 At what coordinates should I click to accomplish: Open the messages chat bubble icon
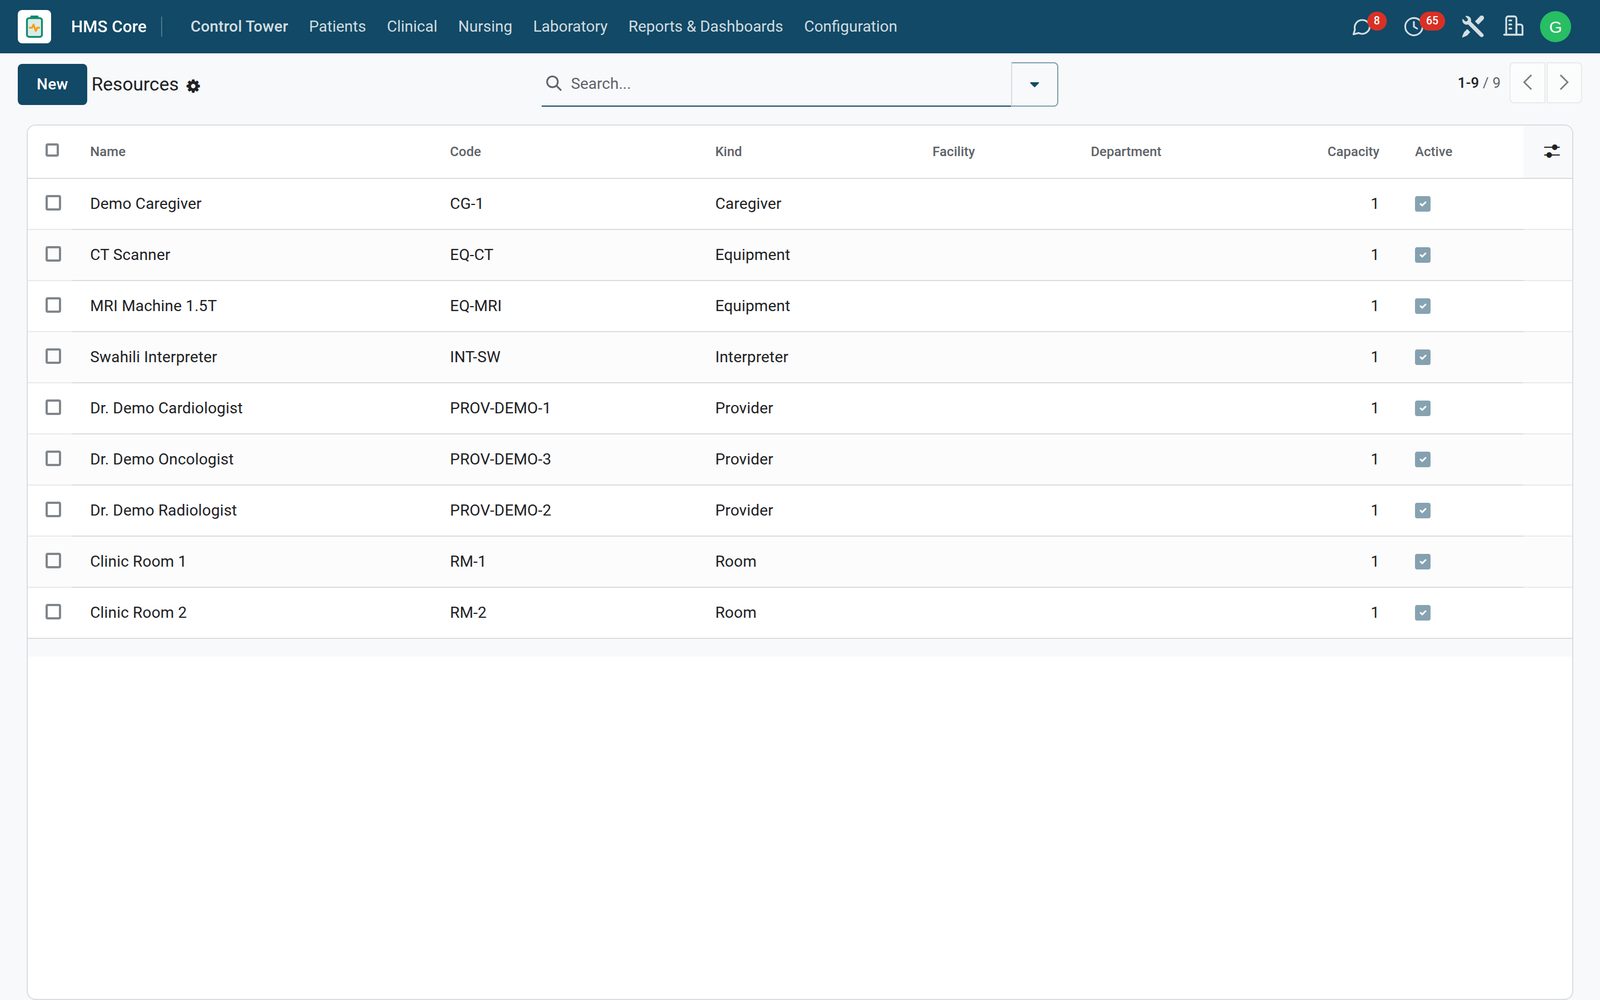click(1361, 27)
